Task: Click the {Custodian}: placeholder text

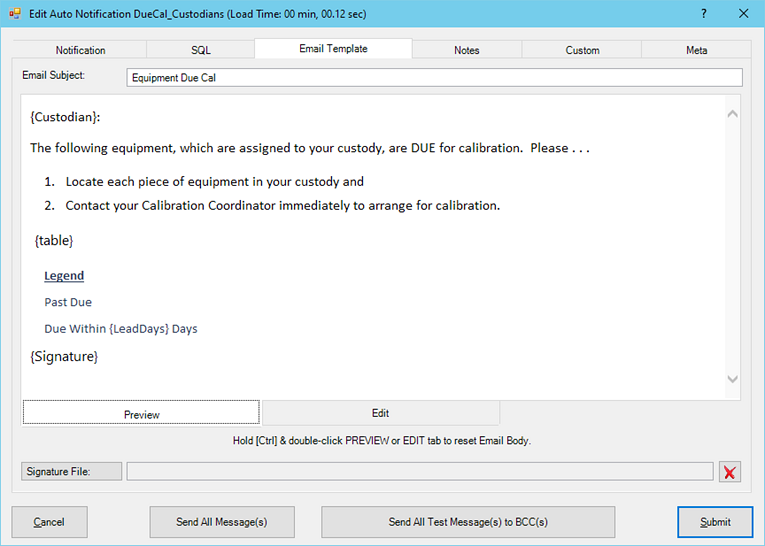Action: pyautogui.click(x=65, y=117)
